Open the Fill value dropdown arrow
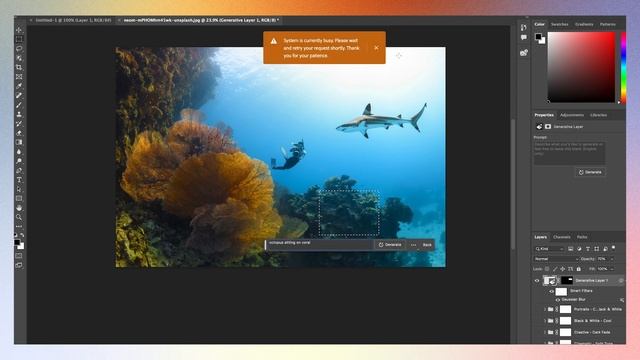 pyautogui.click(x=612, y=269)
